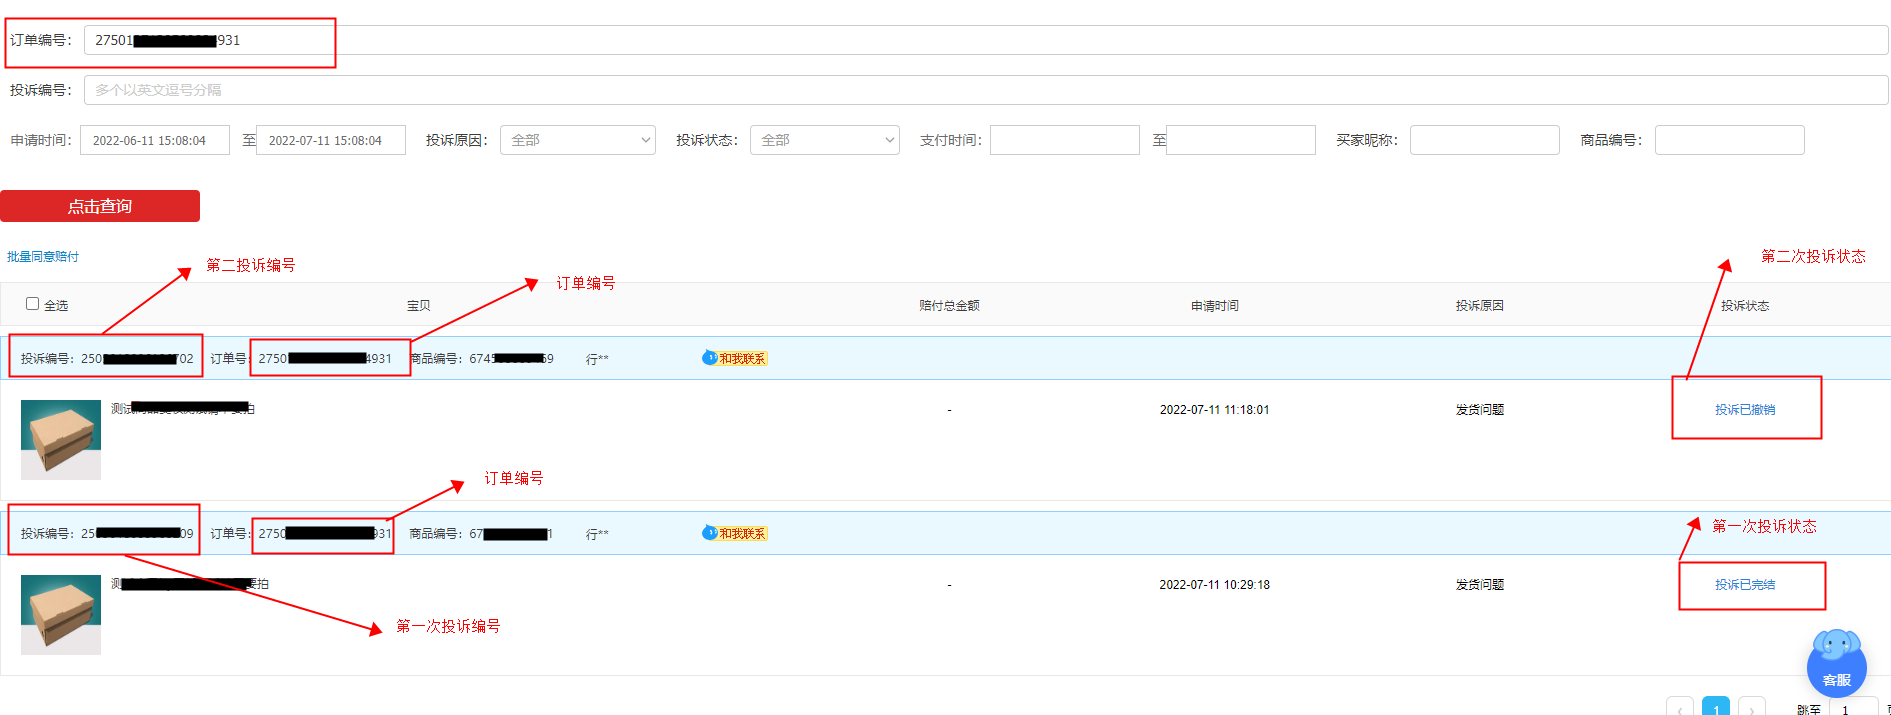Screen dimensions: 1891x715
Task: Open 和我联系 chat for first complaint row
Action: [735, 358]
